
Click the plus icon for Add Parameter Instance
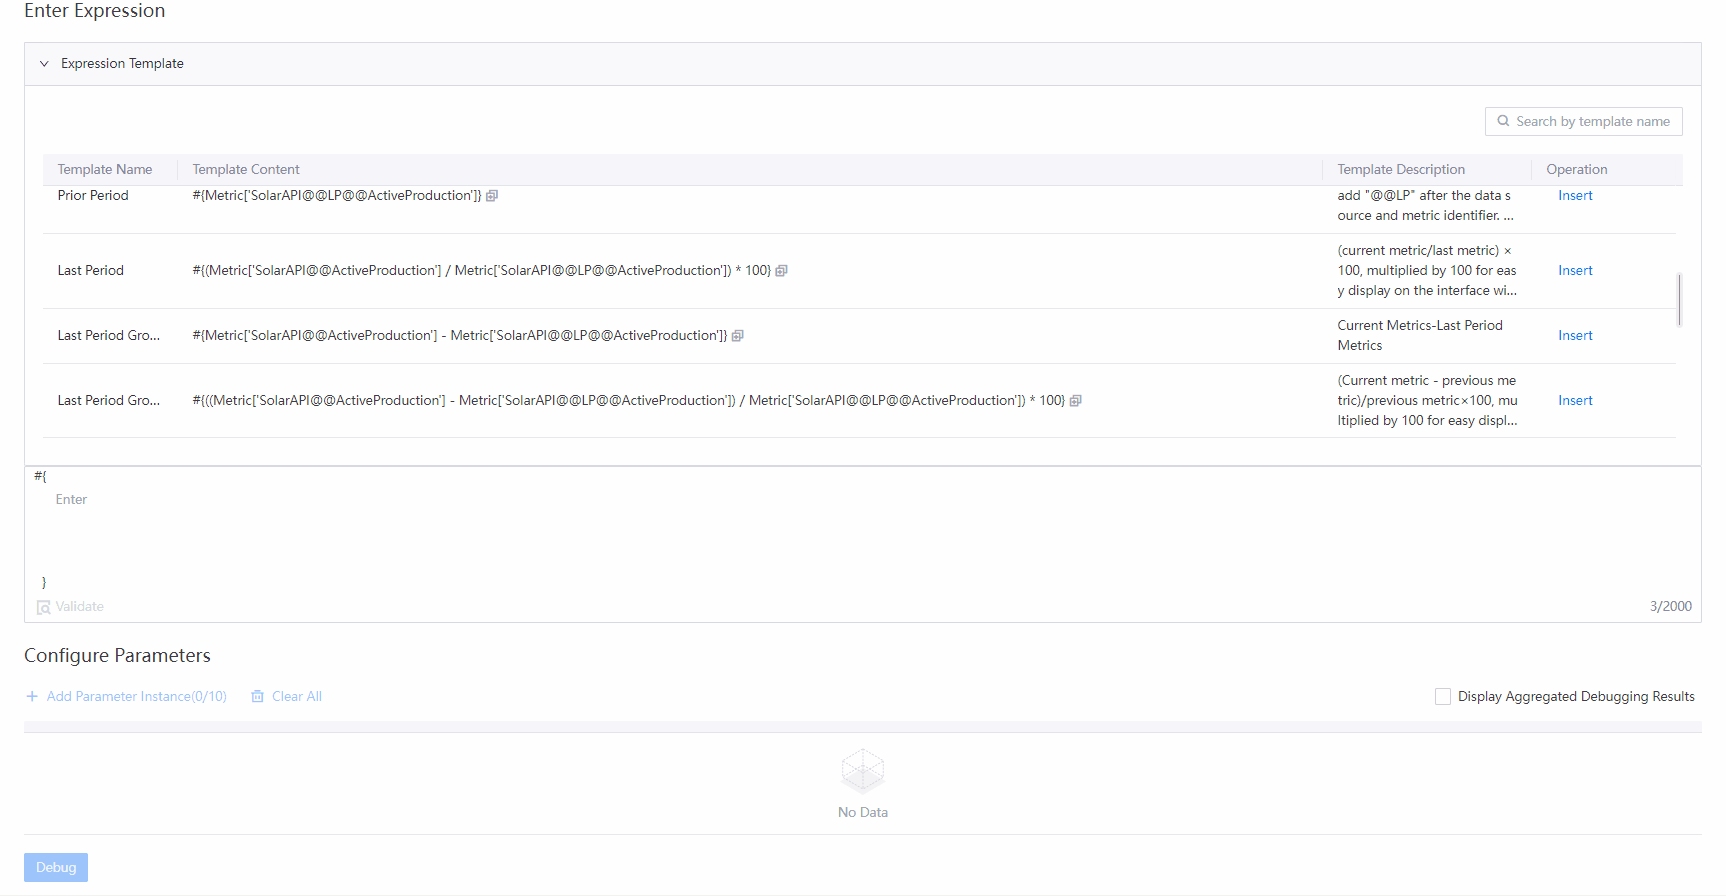tap(32, 696)
